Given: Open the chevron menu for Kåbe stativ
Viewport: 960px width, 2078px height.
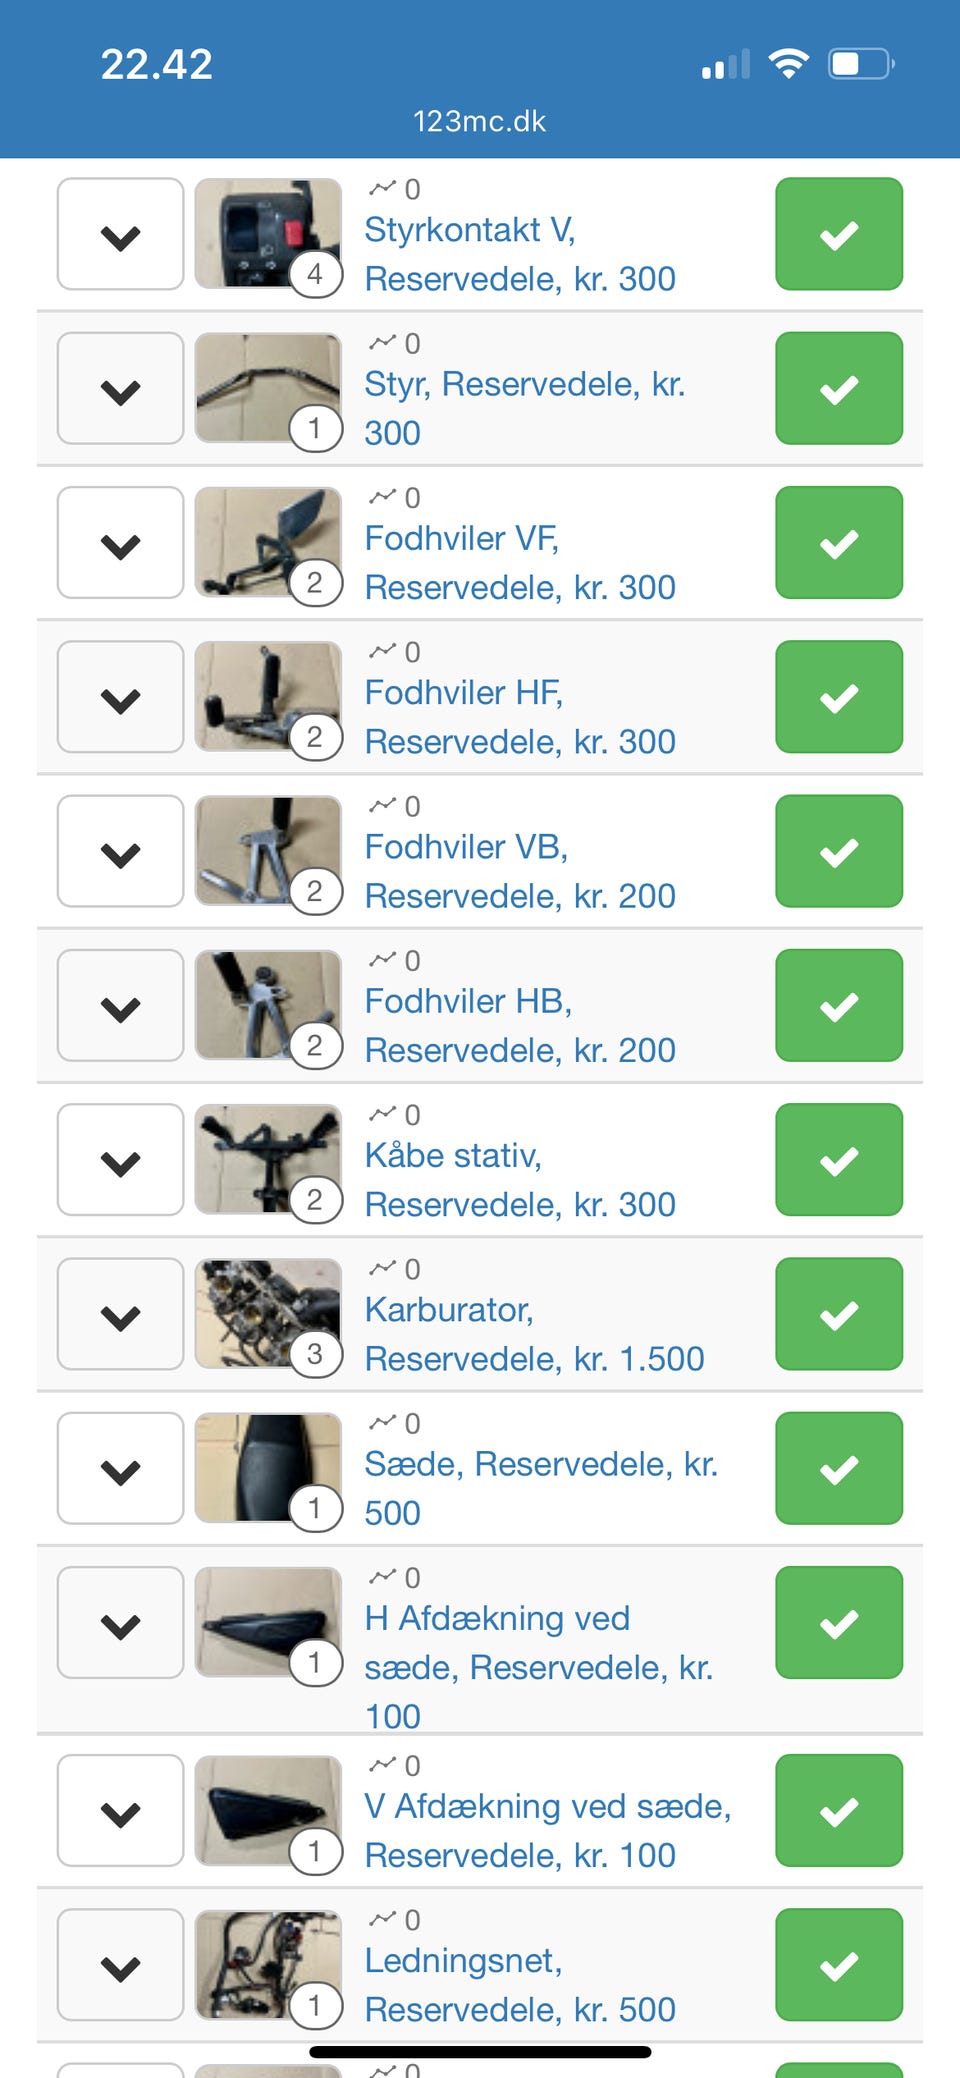Looking at the screenshot, I should (x=120, y=1160).
